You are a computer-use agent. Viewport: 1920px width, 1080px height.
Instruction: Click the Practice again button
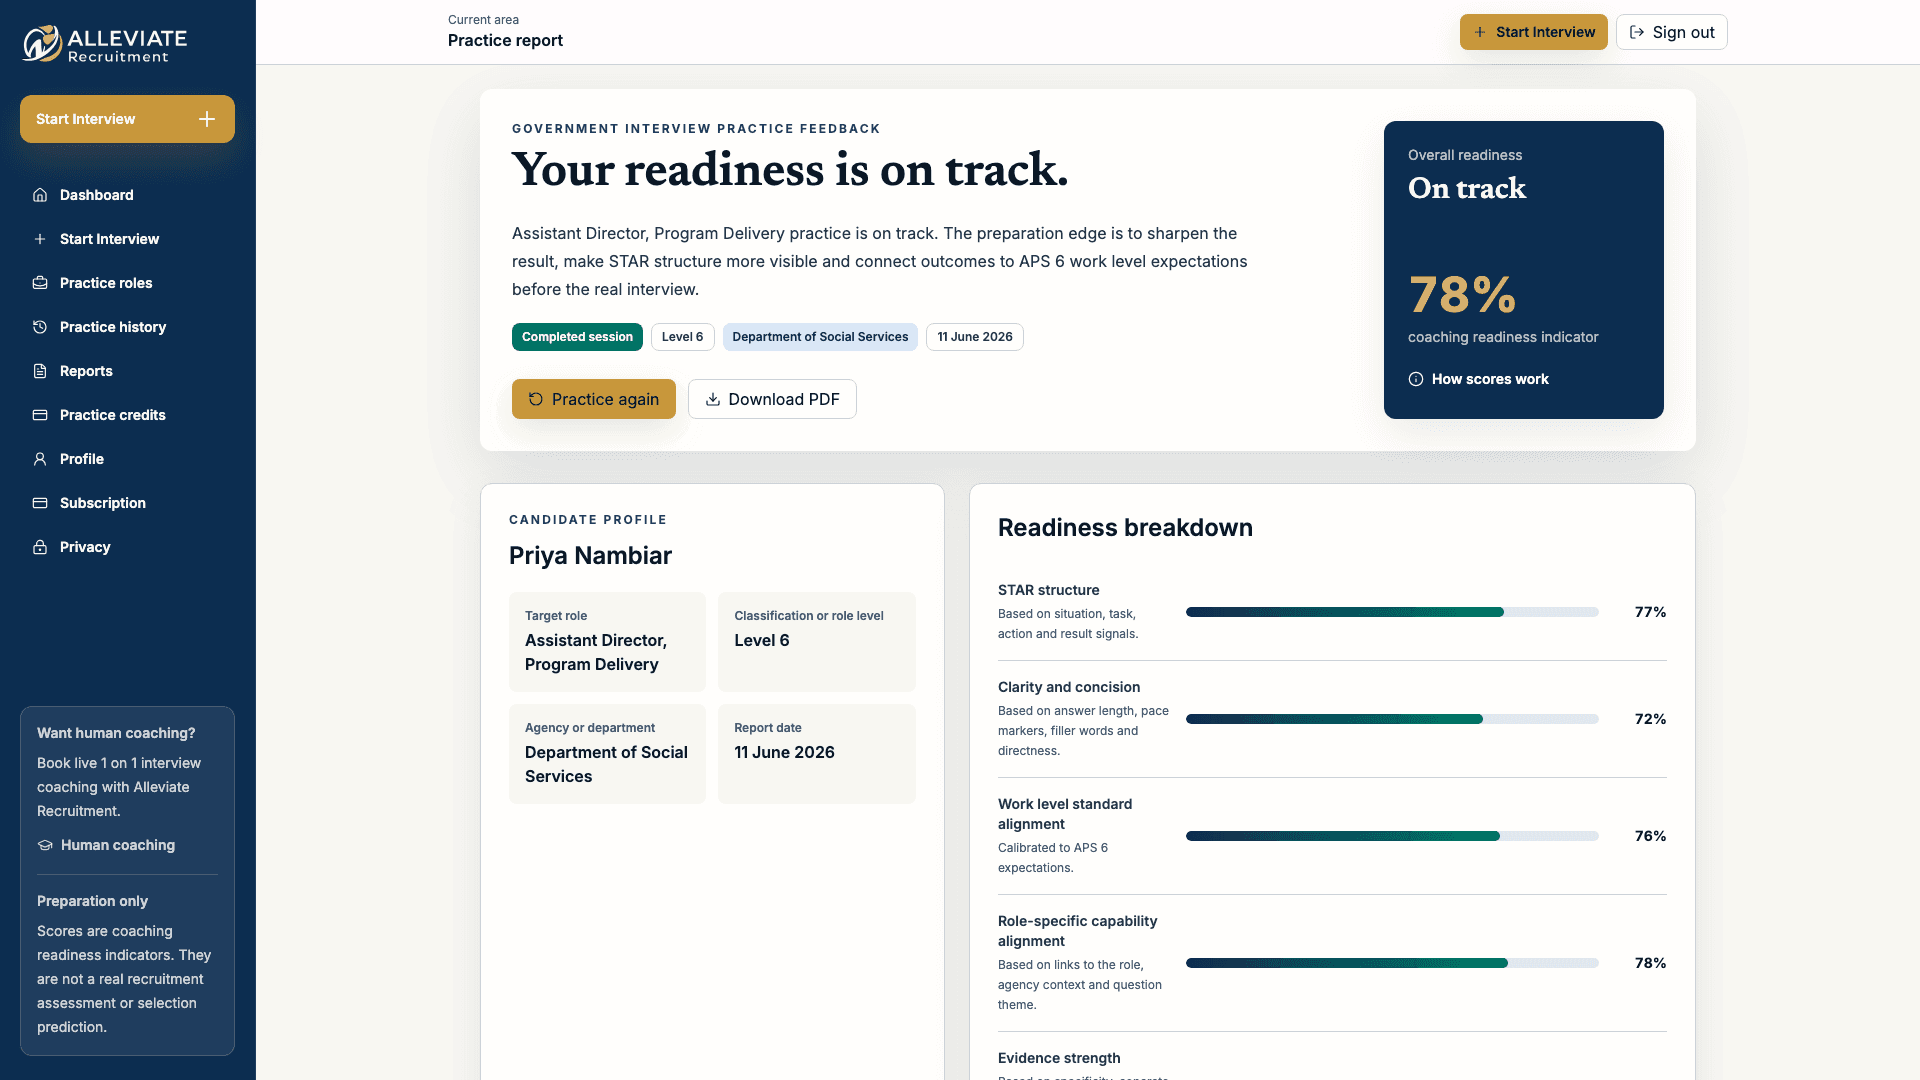pos(594,399)
